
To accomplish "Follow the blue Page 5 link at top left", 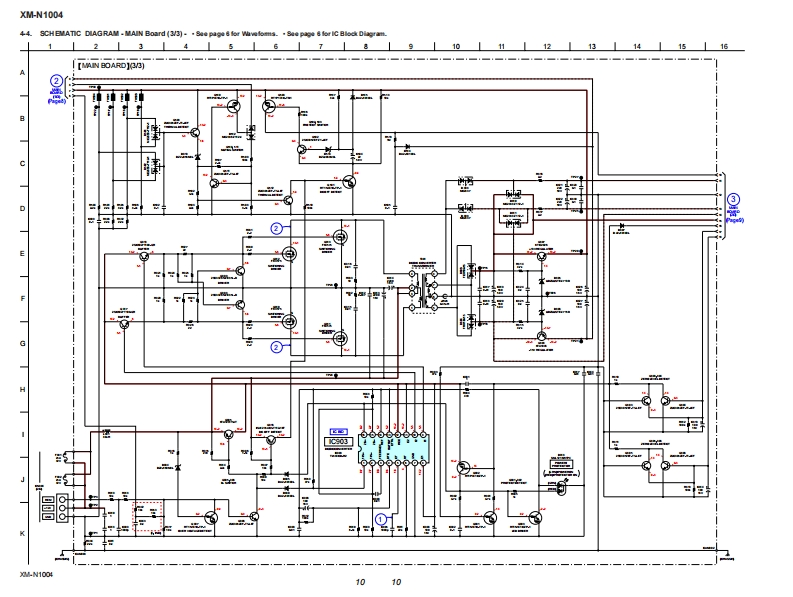I will click(57, 101).
